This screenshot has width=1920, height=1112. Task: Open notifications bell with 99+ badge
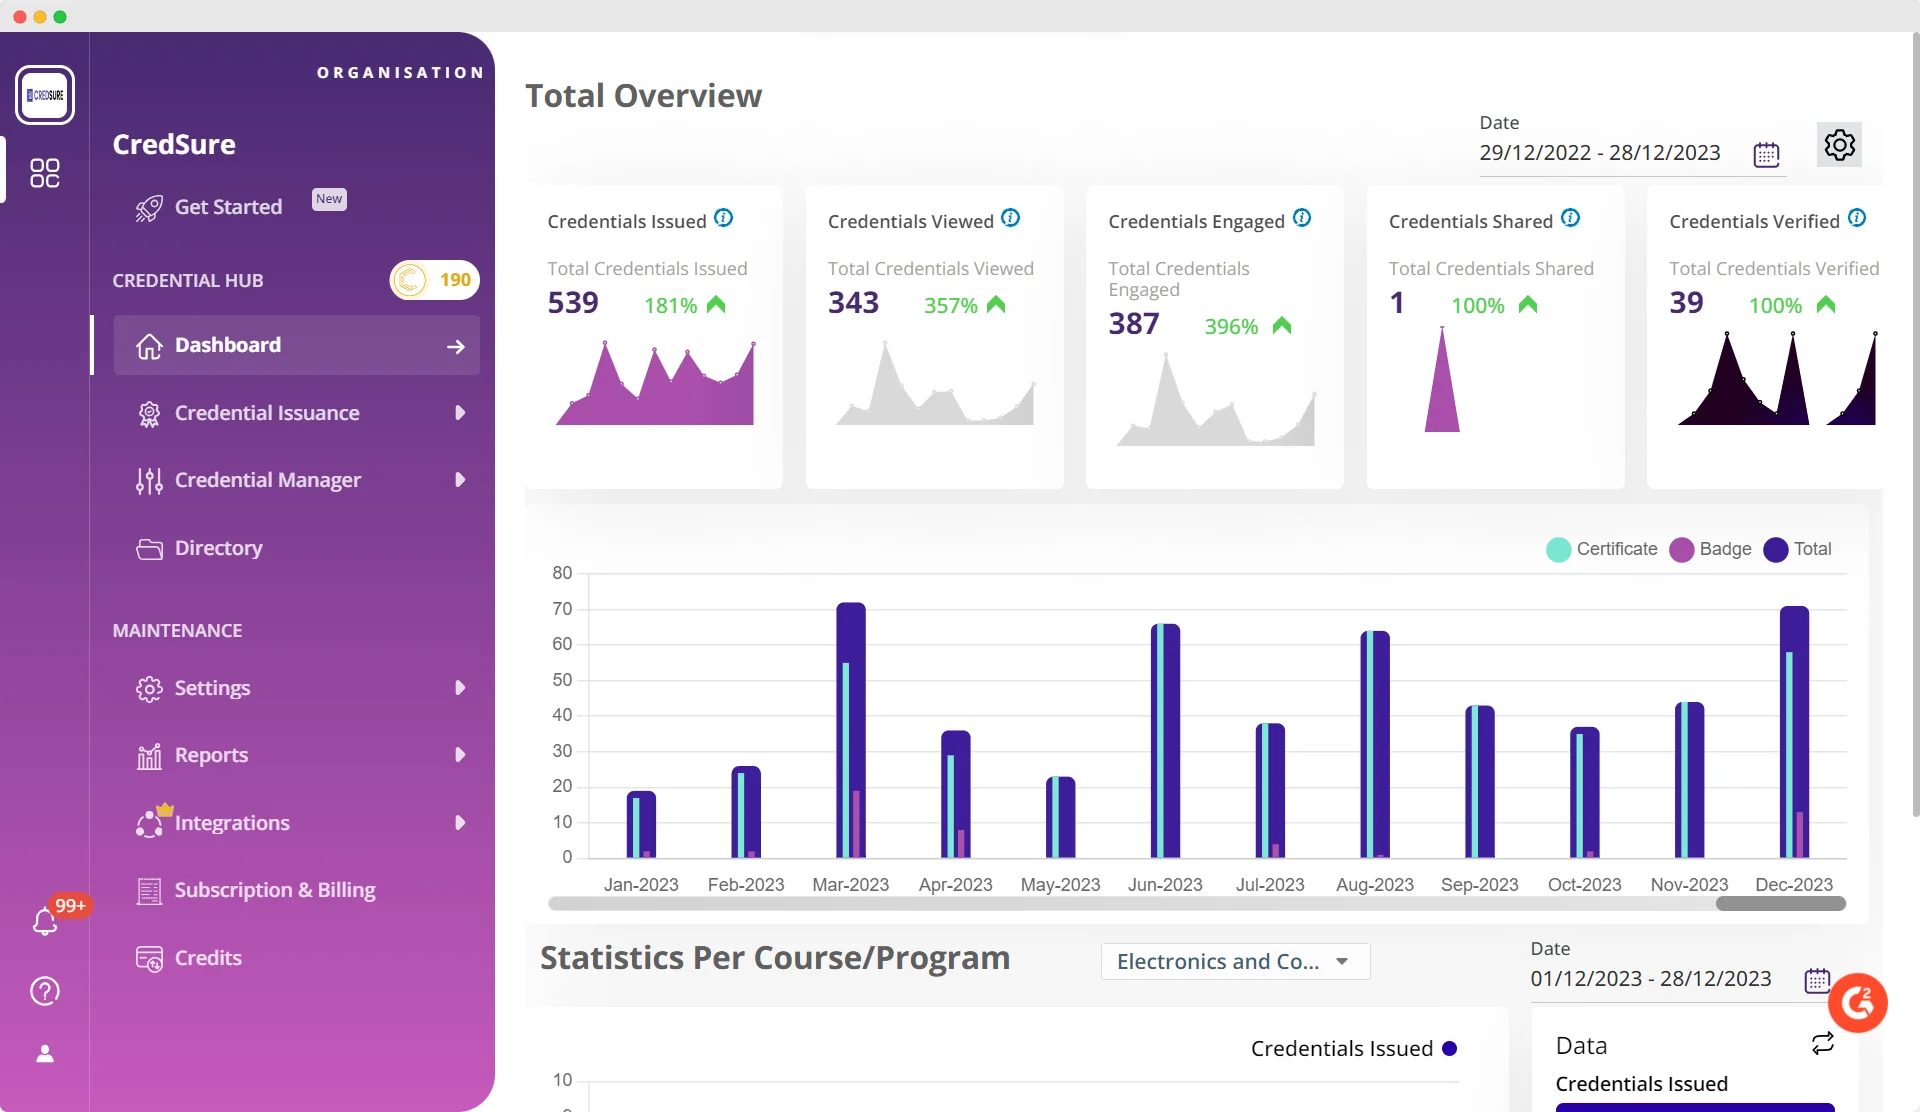[x=45, y=921]
